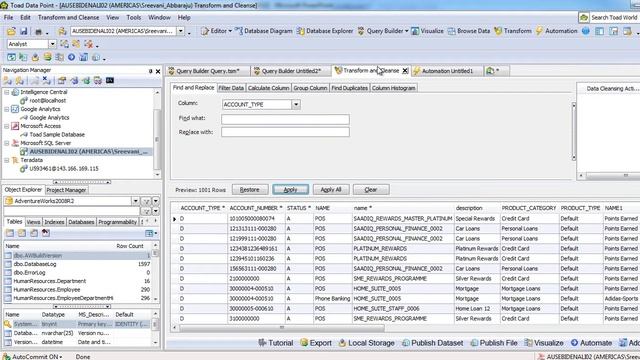Click the Object Explorer view options icon
Viewport: 640px width, 360px height.
(151, 233)
